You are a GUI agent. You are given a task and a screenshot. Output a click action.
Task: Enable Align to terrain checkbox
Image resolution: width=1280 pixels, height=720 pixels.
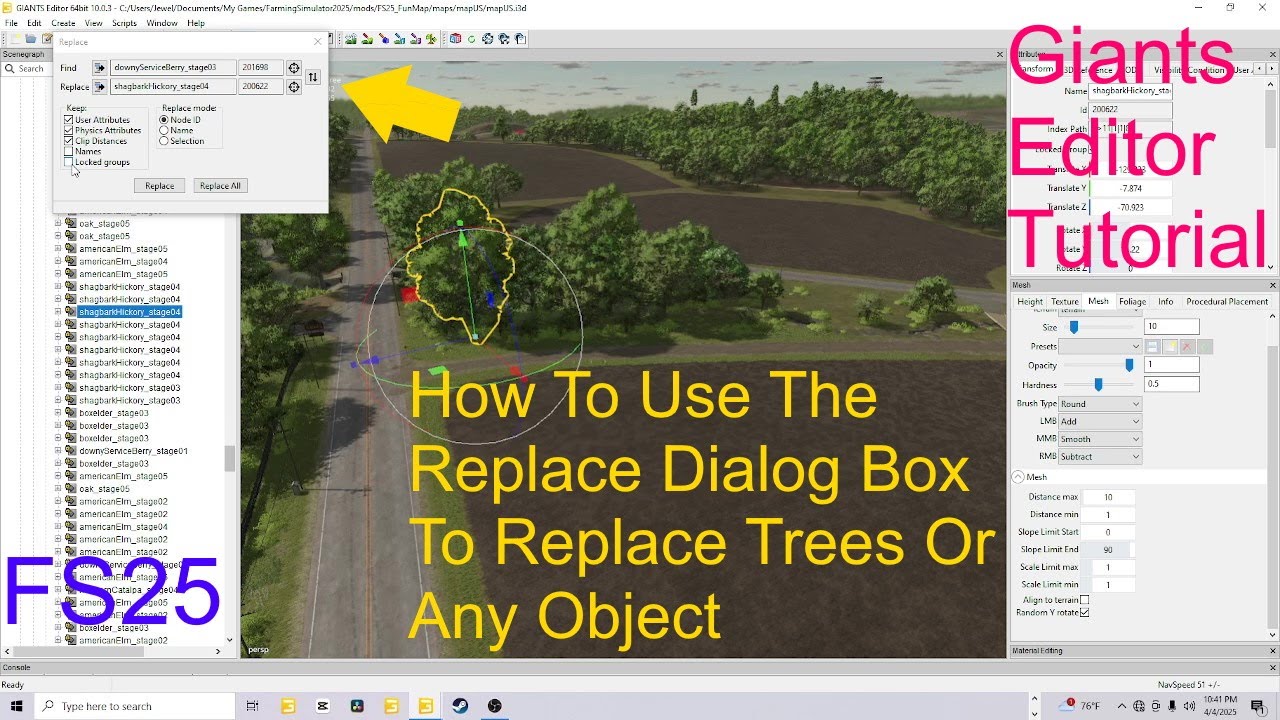(1084, 600)
